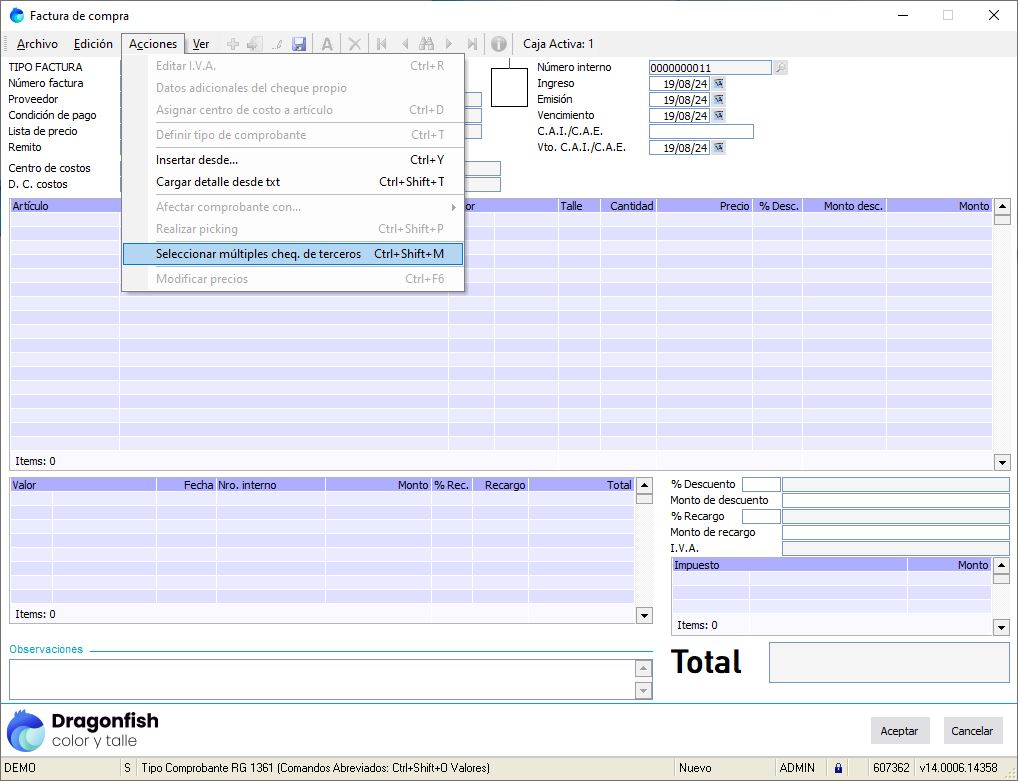Open calendar picker for Ingreso date

click(x=719, y=84)
